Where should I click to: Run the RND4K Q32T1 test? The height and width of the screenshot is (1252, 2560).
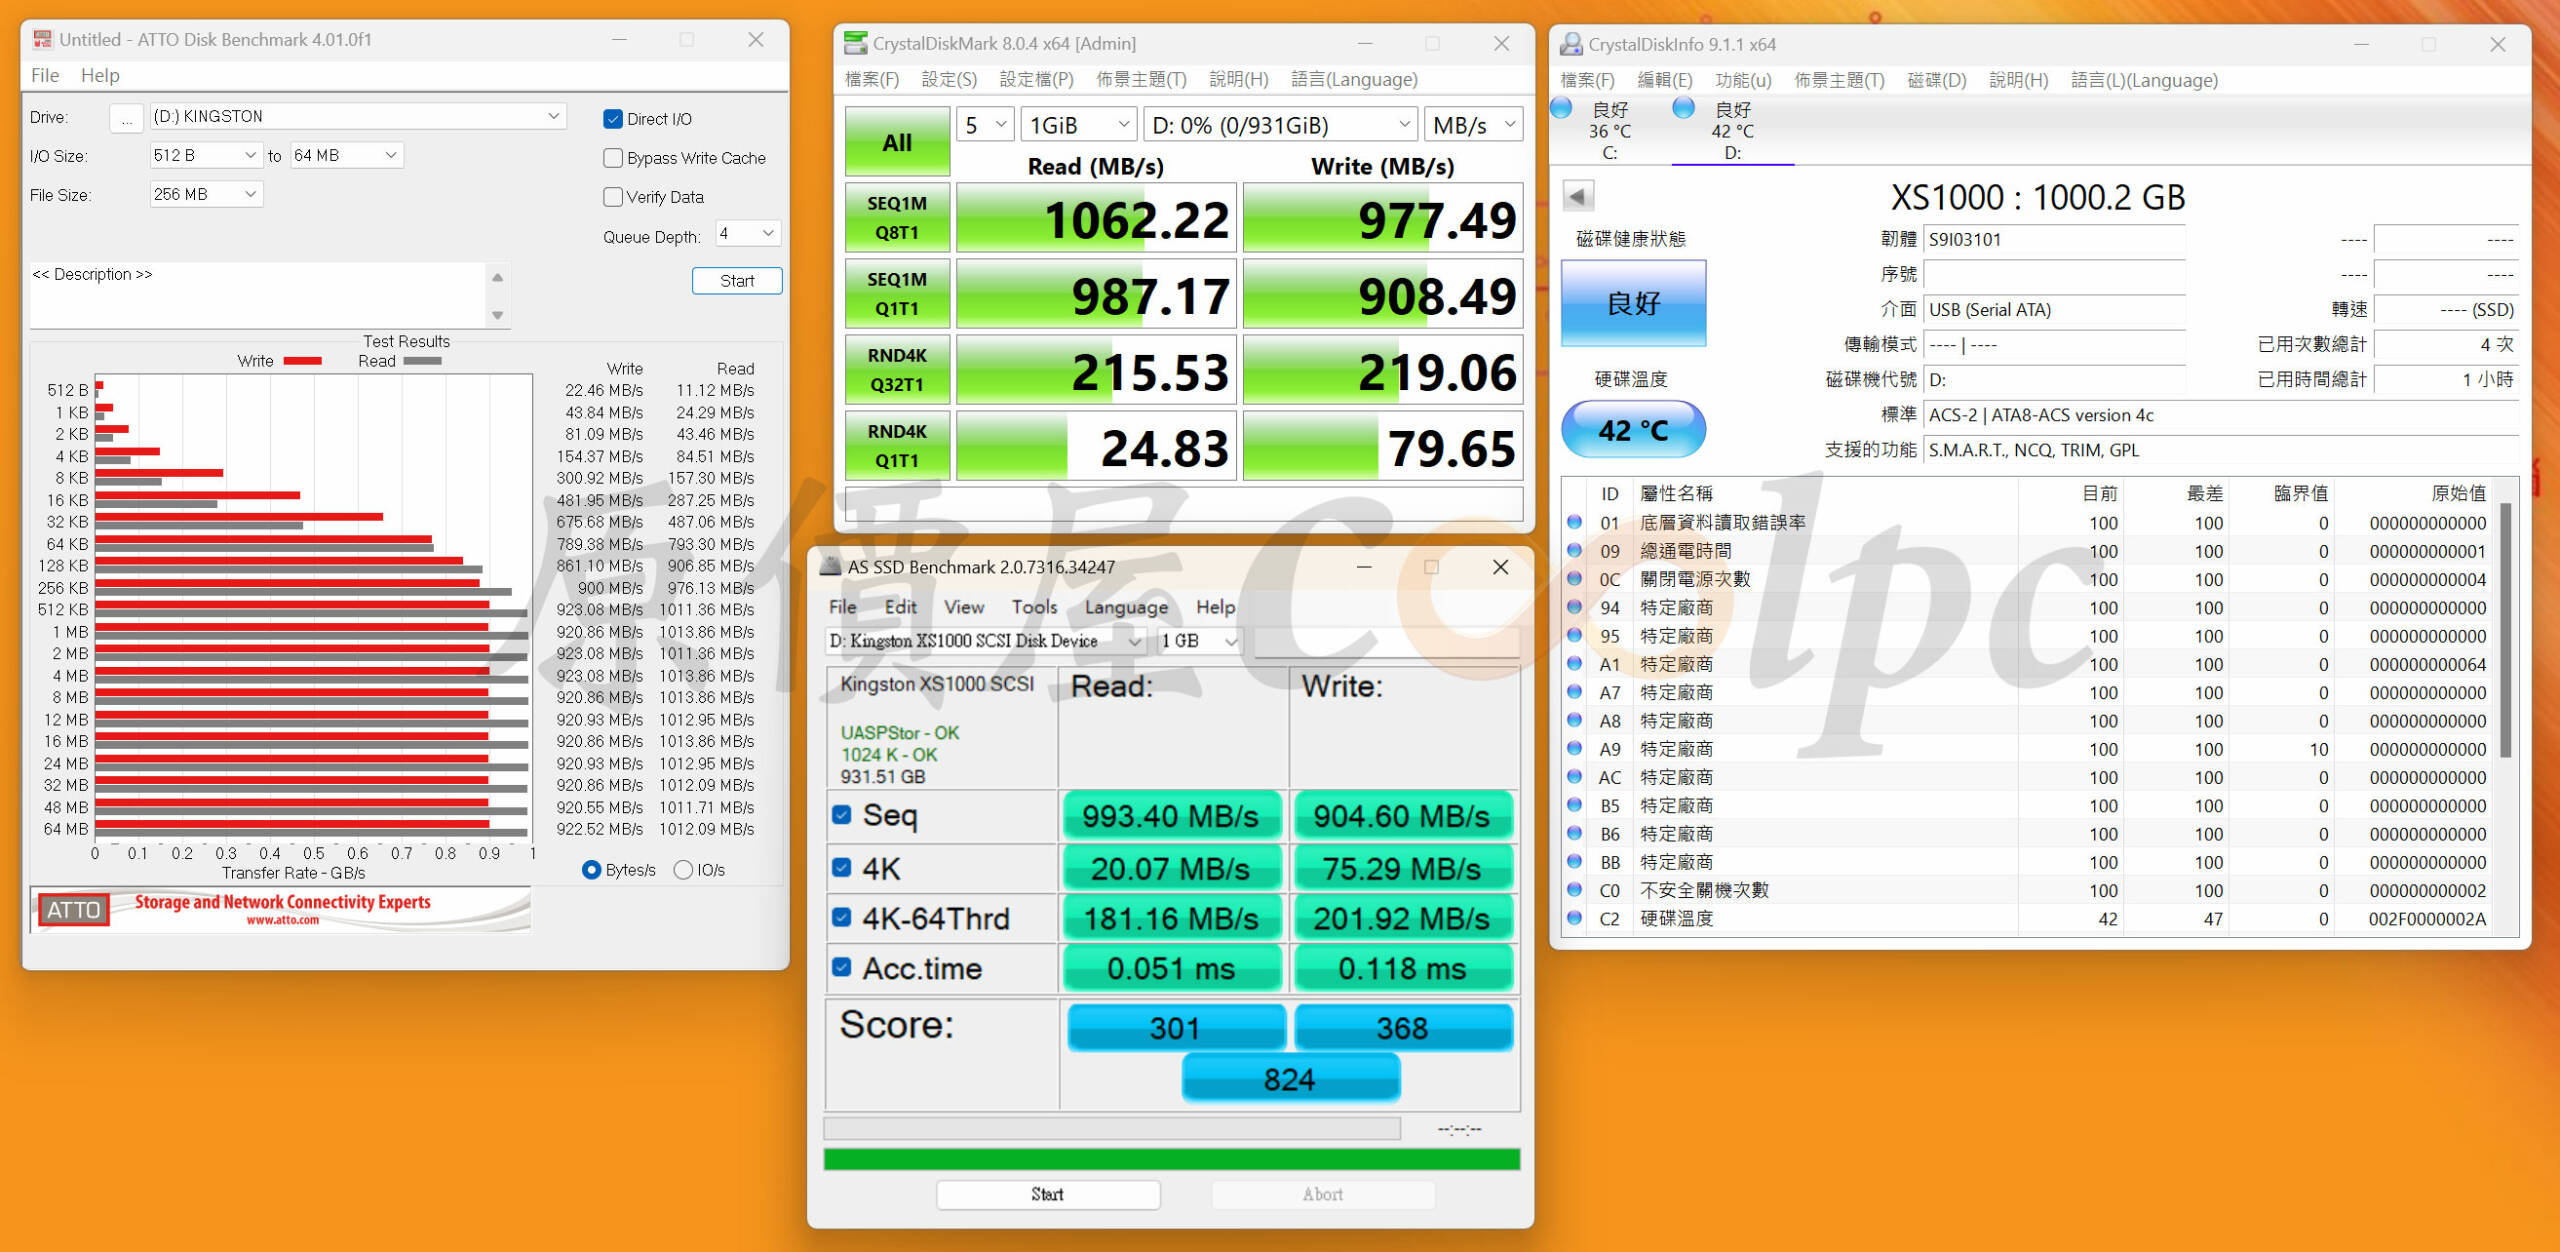895,369
